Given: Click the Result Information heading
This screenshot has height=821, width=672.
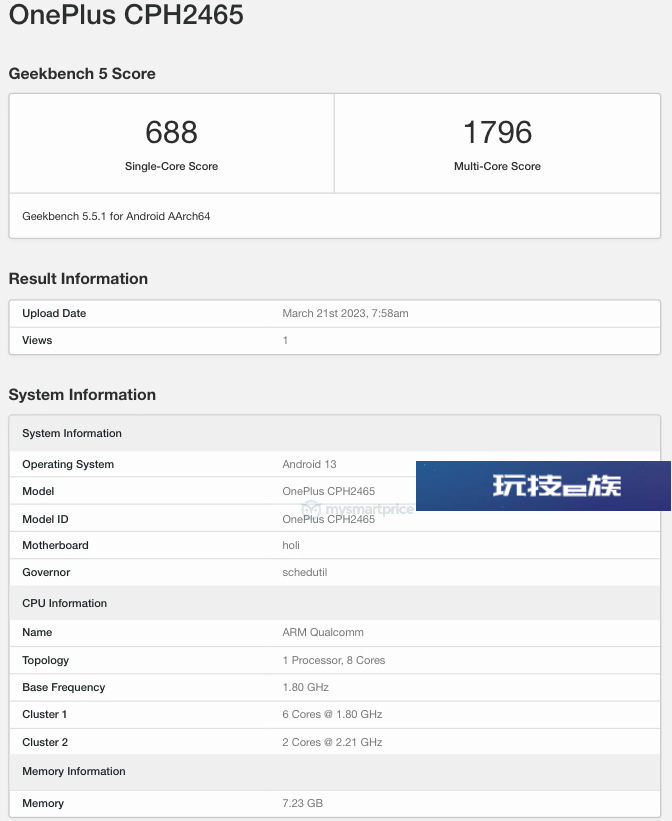Looking at the screenshot, I should (x=78, y=279).
